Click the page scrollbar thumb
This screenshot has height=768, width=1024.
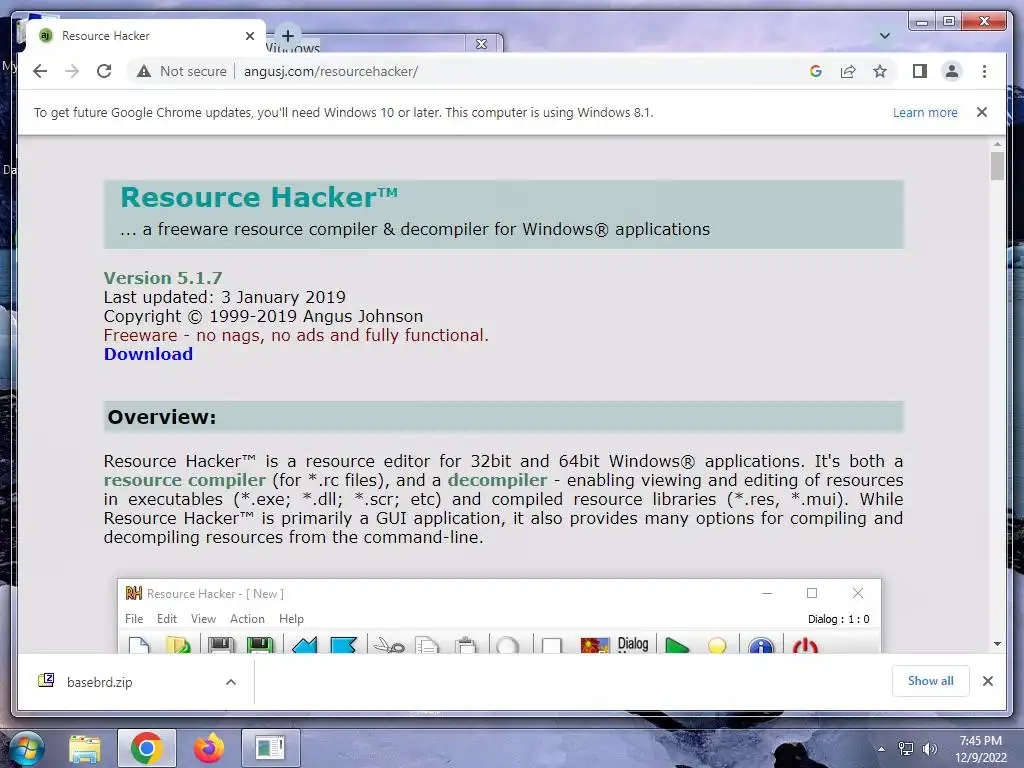(997, 166)
